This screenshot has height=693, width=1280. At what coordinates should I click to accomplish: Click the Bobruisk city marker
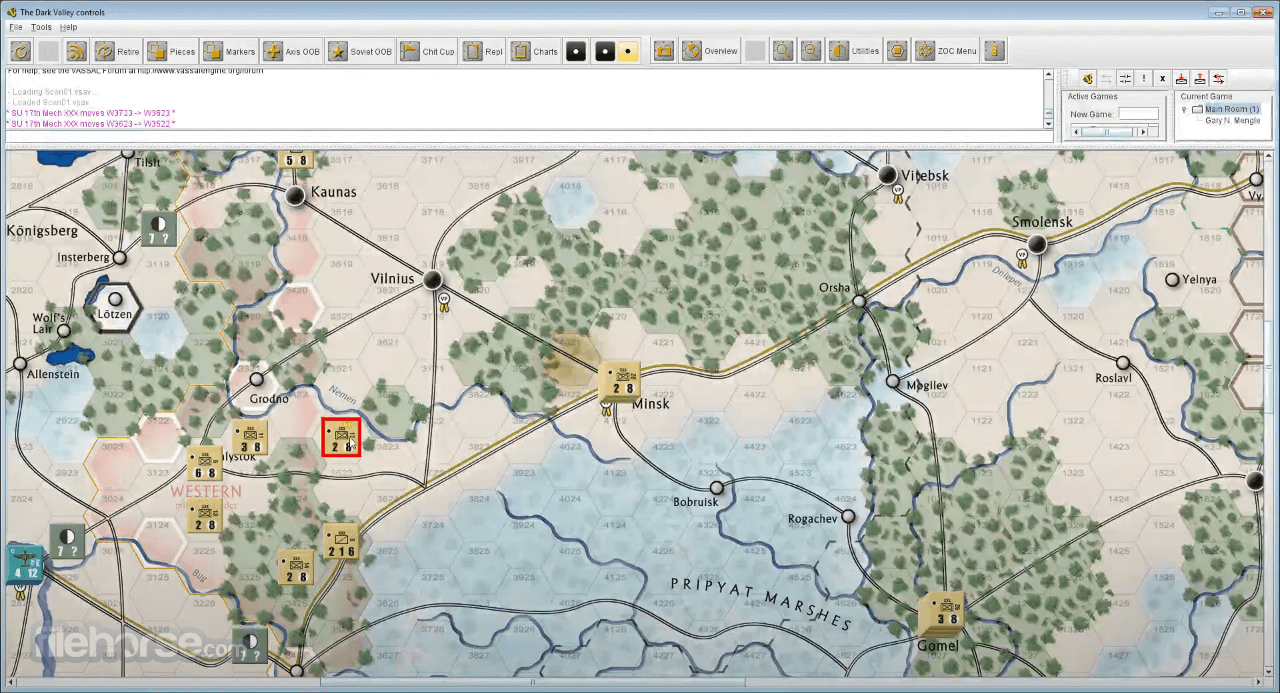coord(716,487)
